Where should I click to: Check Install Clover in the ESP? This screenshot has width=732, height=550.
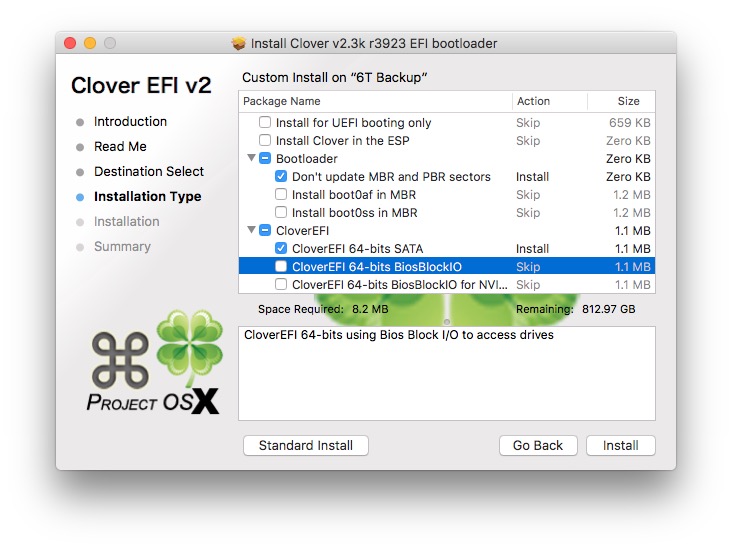tap(265, 140)
